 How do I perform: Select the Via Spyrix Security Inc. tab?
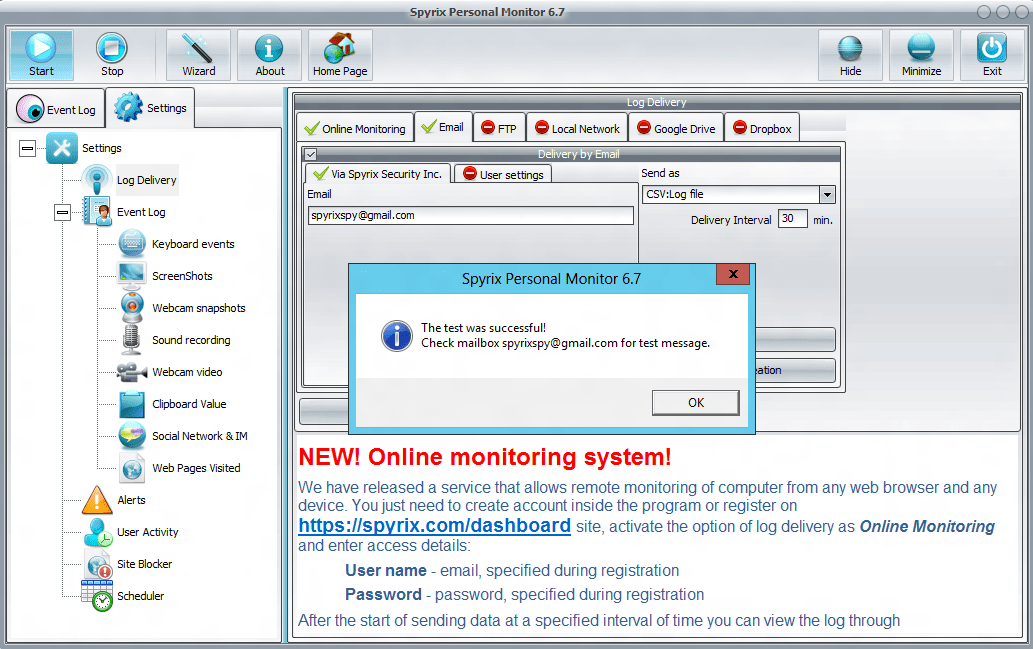tap(377, 174)
